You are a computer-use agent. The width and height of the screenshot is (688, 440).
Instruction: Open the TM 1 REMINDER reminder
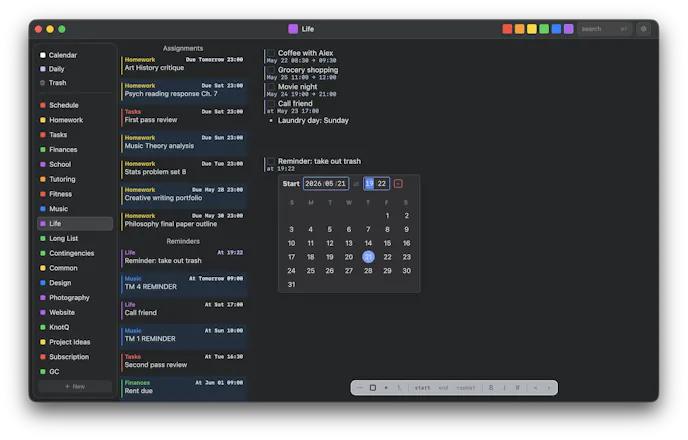click(183, 335)
